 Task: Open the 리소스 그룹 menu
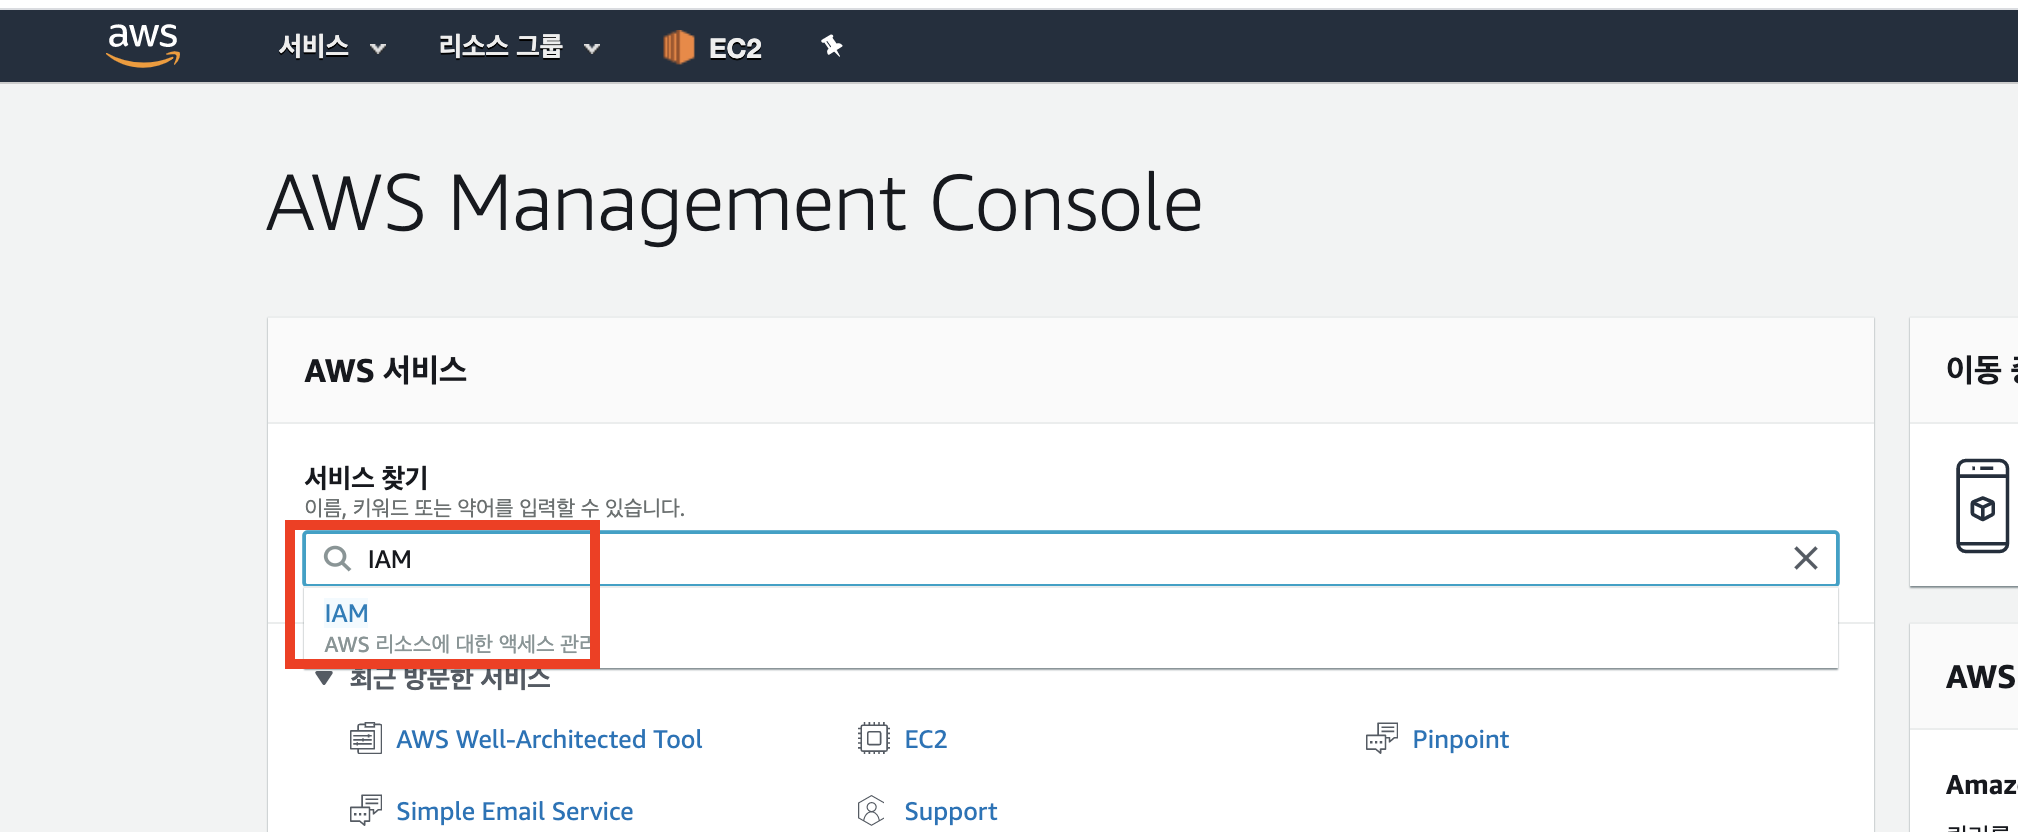click(500, 46)
